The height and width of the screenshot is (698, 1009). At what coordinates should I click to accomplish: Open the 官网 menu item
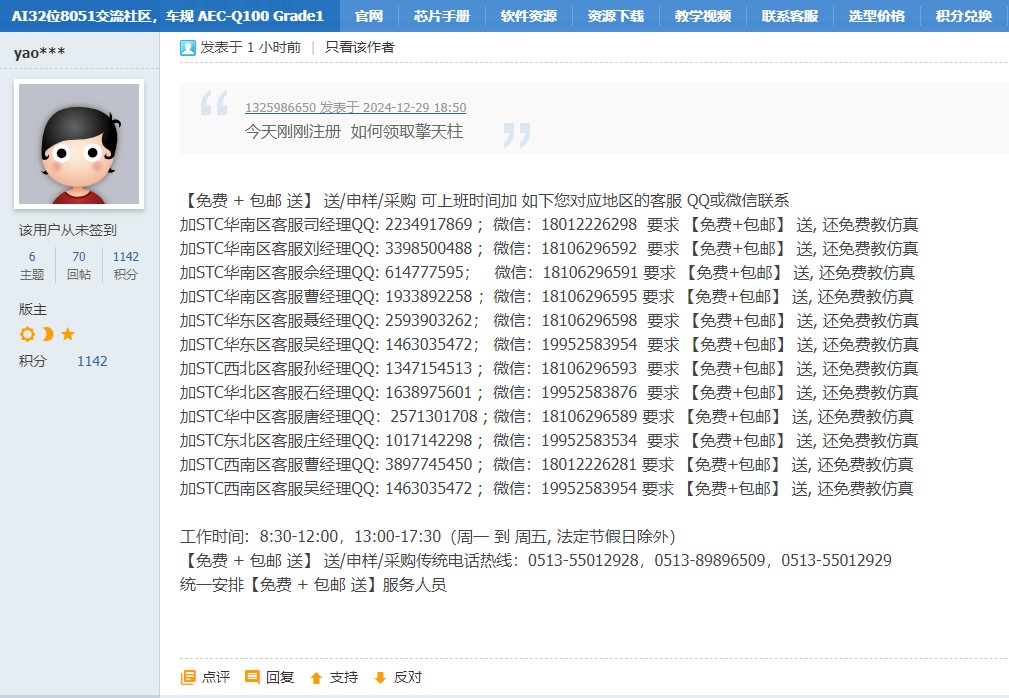[369, 16]
